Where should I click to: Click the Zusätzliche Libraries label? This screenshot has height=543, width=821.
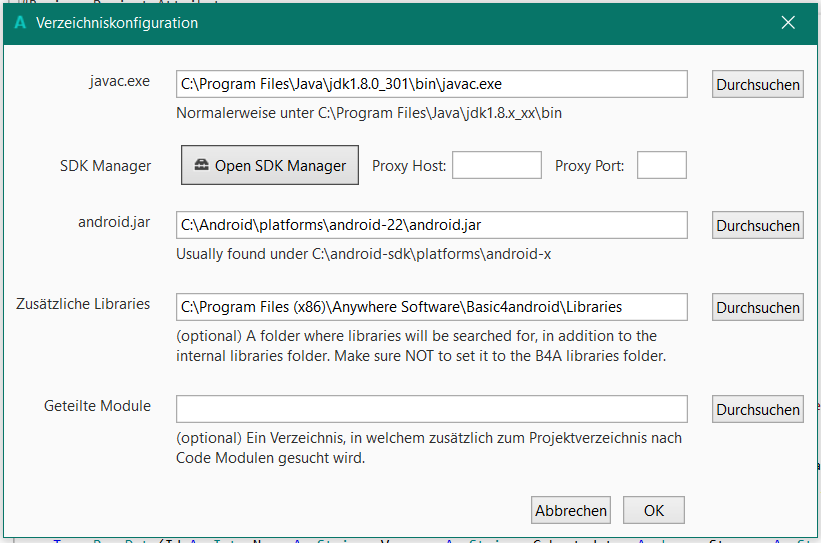click(83, 304)
